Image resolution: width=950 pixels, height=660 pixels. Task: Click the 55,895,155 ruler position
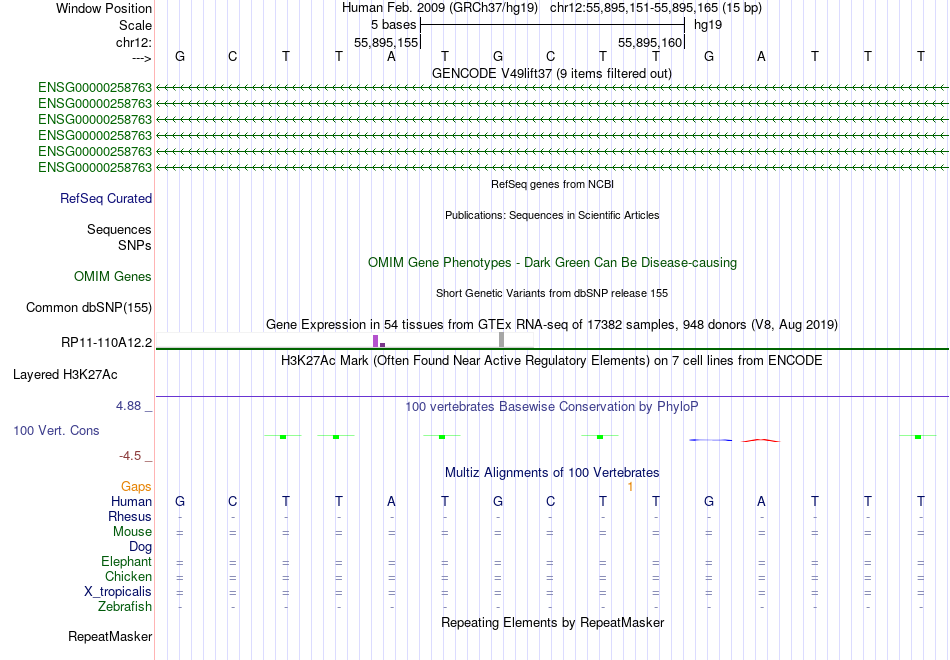(386, 42)
